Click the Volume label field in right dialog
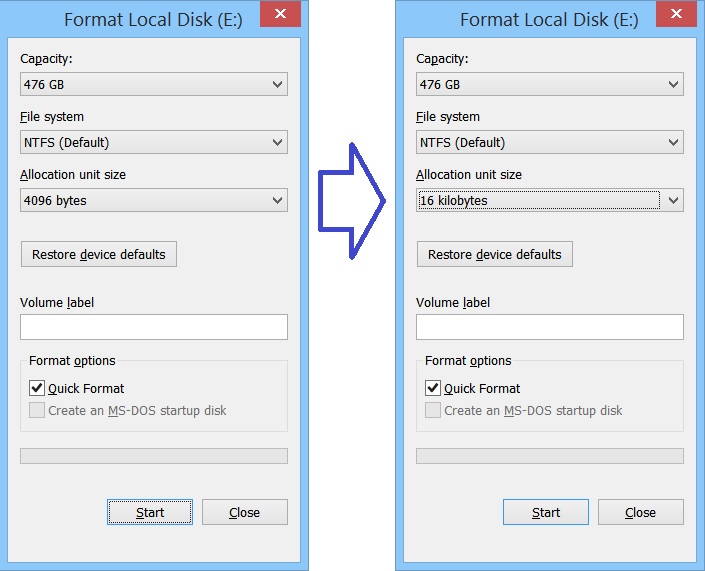The width and height of the screenshot is (705, 571). (x=549, y=327)
